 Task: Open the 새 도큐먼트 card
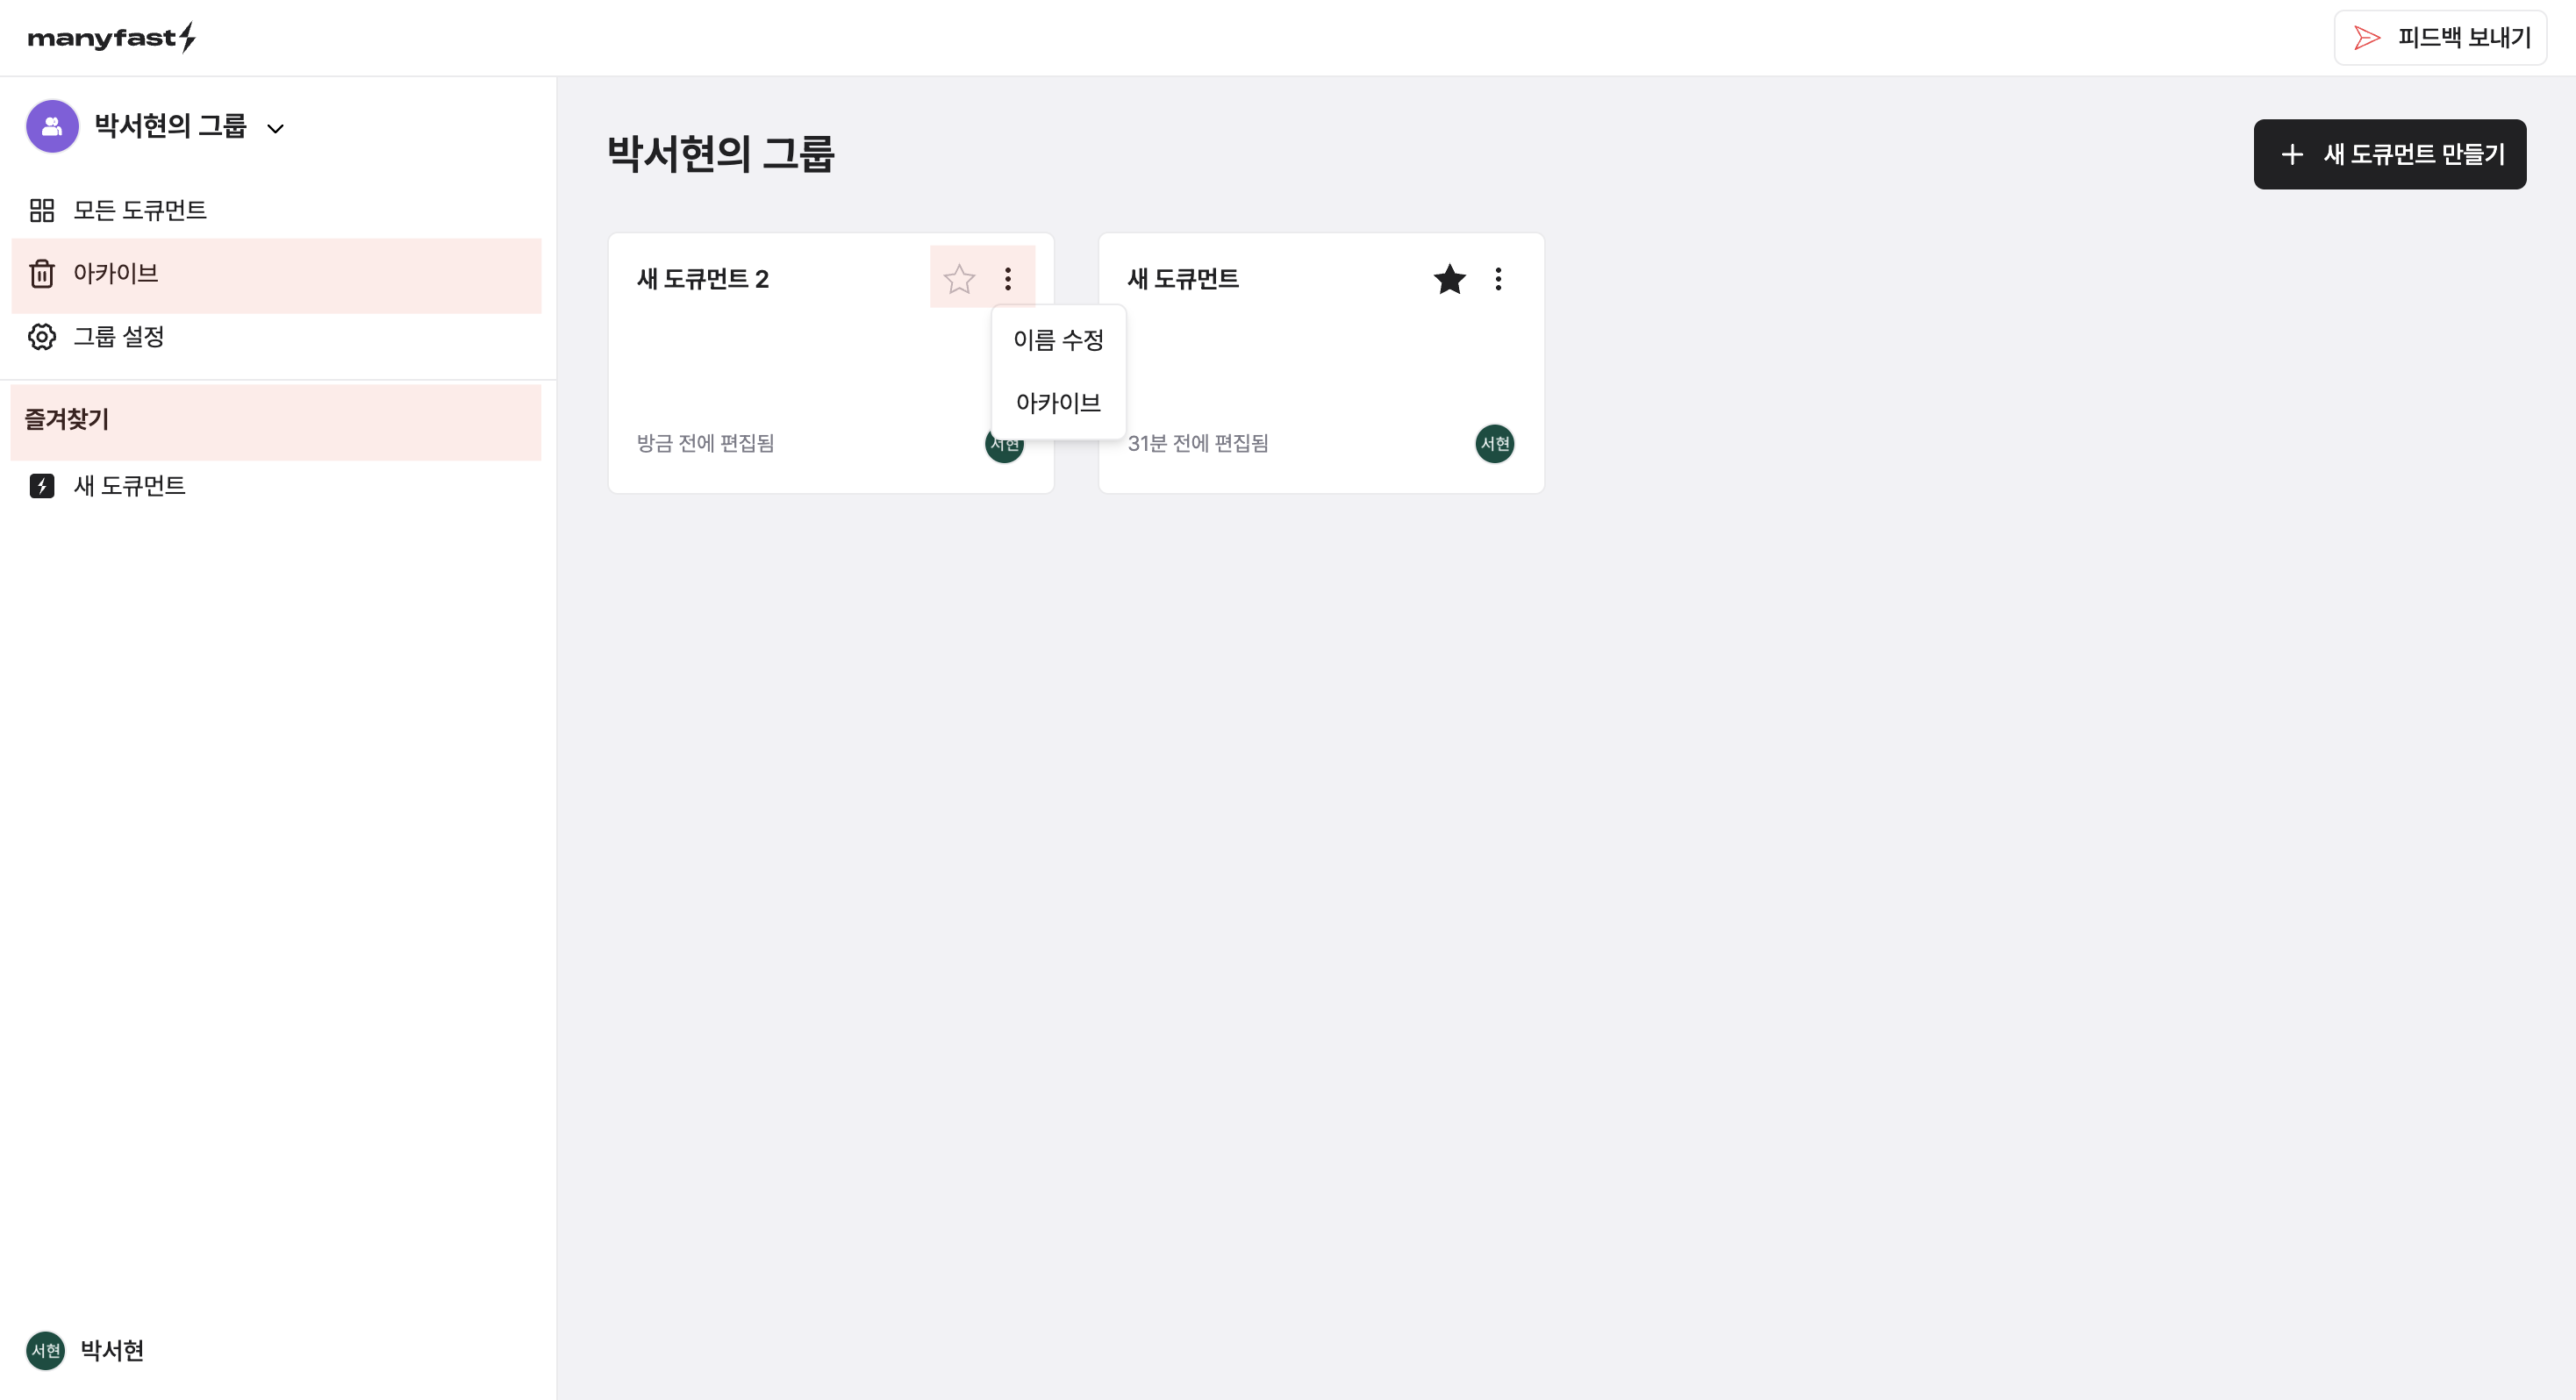[x=1320, y=363]
